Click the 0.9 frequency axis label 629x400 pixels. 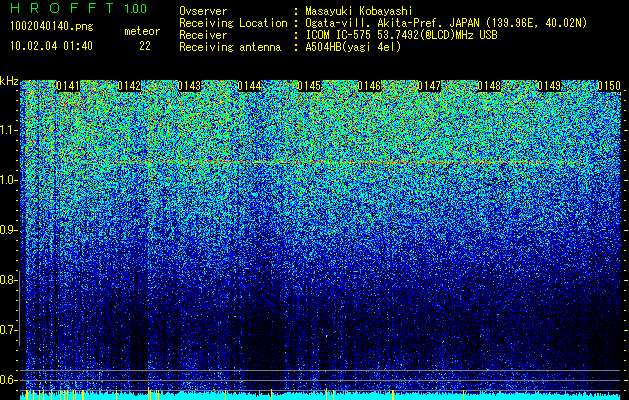pyautogui.click(x=9, y=230)
